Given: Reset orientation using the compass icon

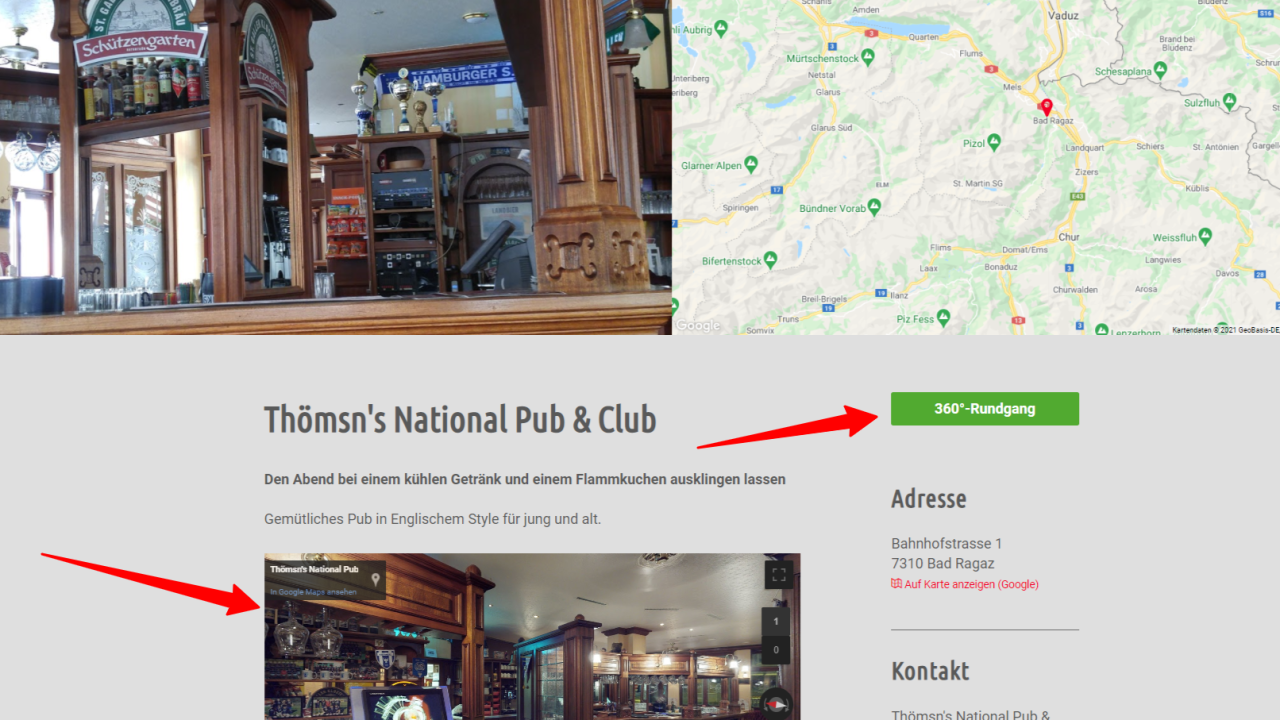Looking at the screenshot, I should (x=777, y=704).
